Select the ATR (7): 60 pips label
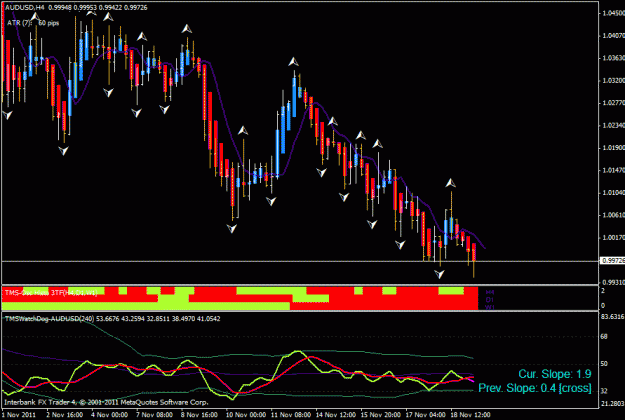Screen dimensions: 625x420 point(33,23)
